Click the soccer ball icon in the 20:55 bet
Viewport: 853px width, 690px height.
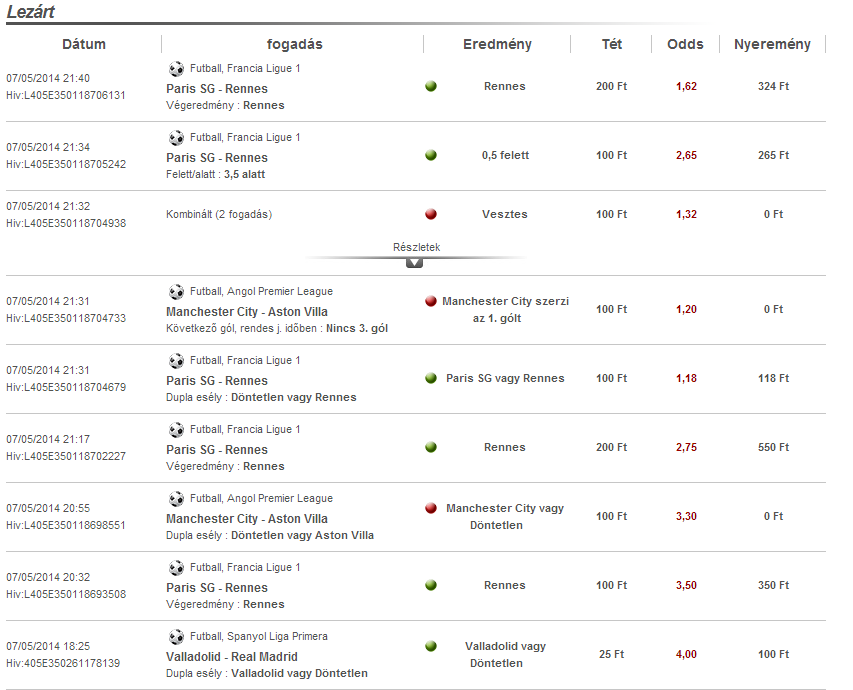coord(177,499)
